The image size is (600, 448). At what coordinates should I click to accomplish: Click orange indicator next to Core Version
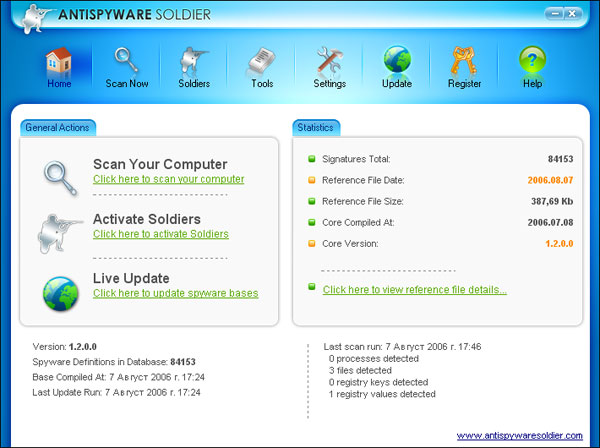(x=312, y=243)
